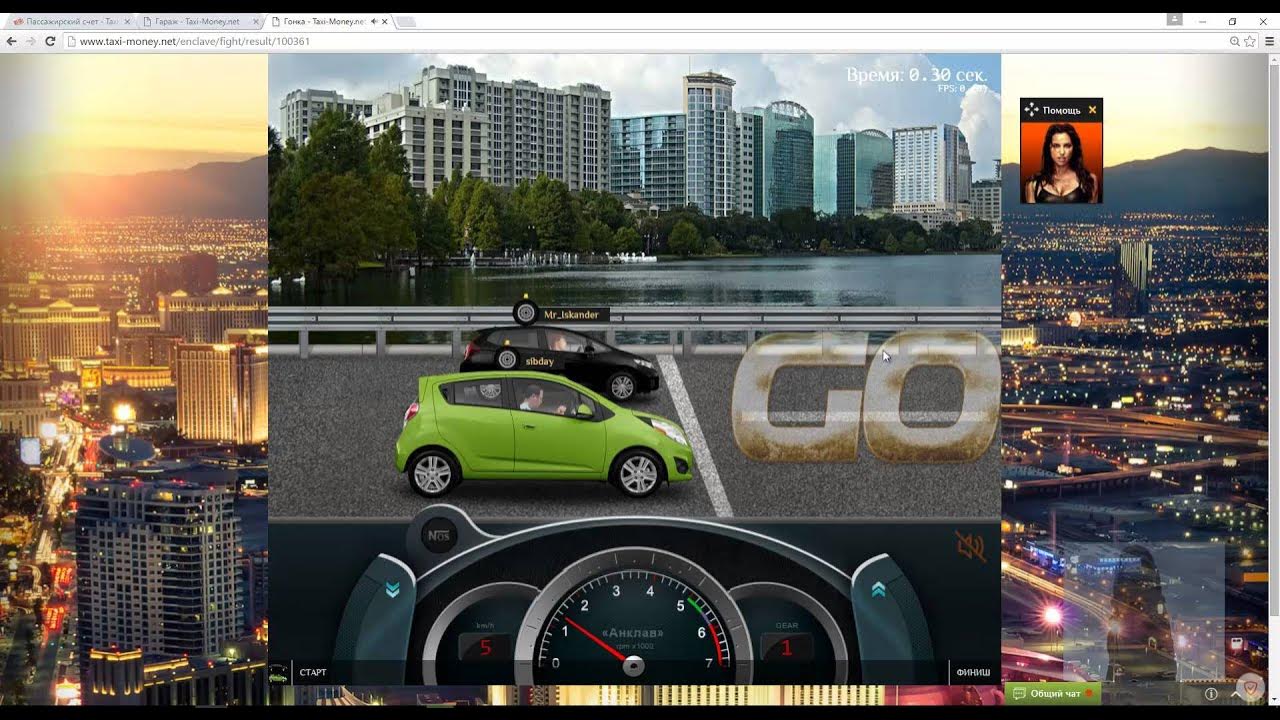This screenshot has height=720, width=1280.
Task: Open the Chrome hamburger menu
Action: click(x=1270, y=41)
